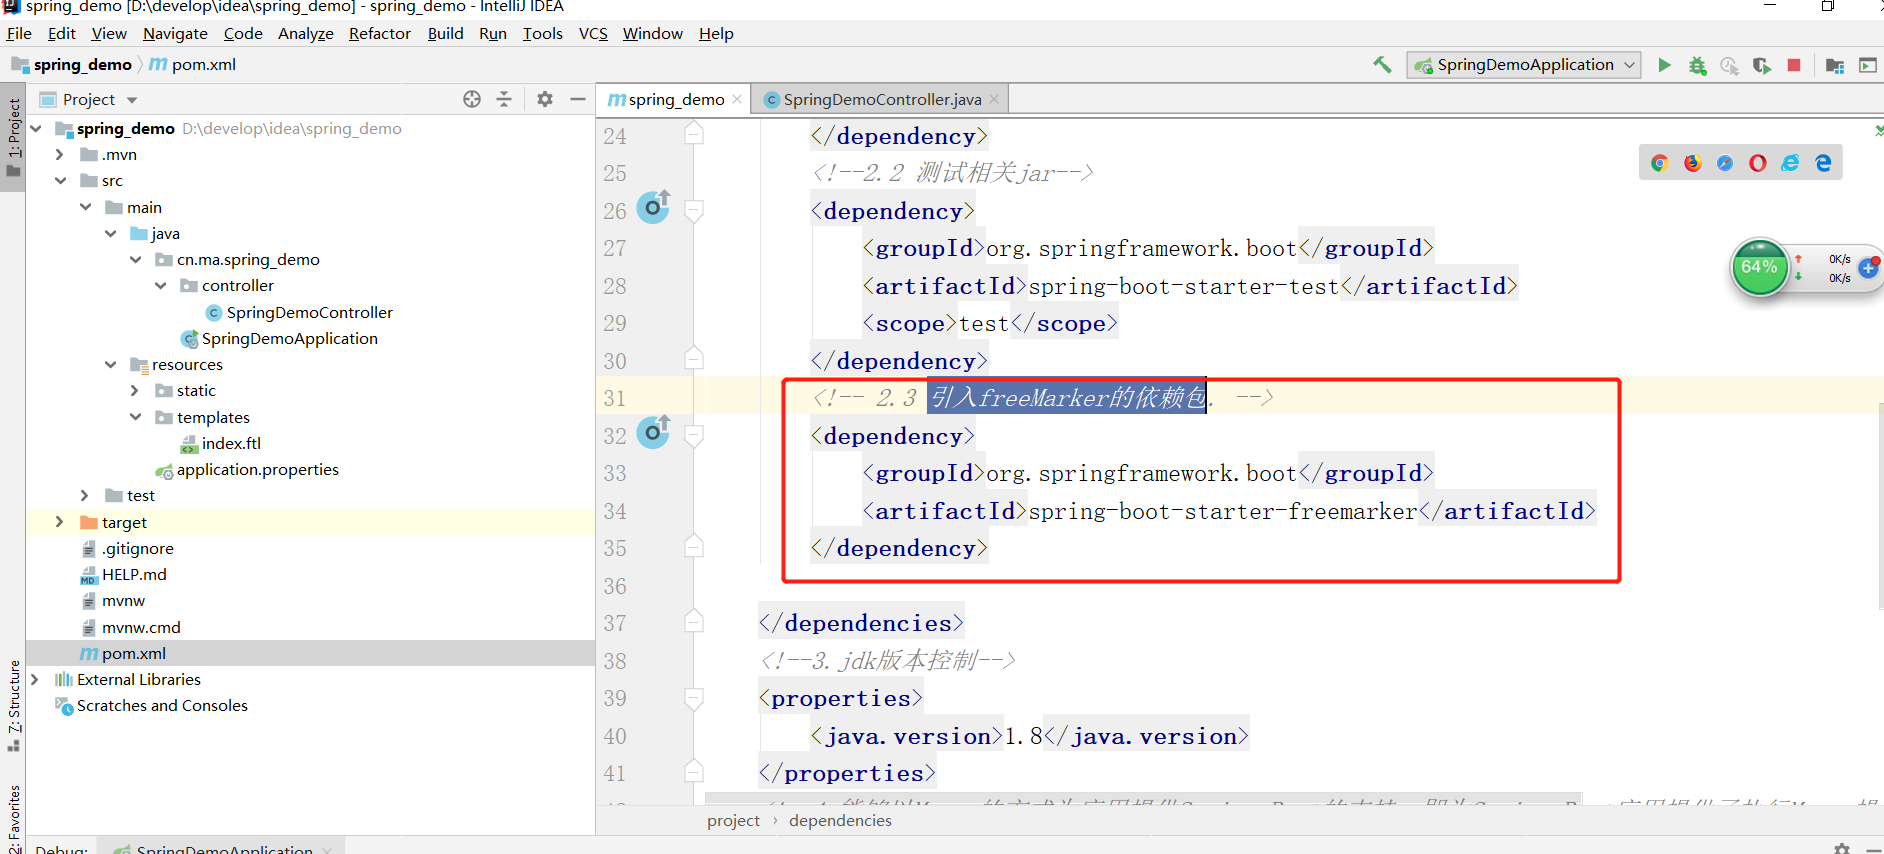Open preview in Safari browser icon
The height and width of the screenshot is (854, 1884).
pos(1725,163)
